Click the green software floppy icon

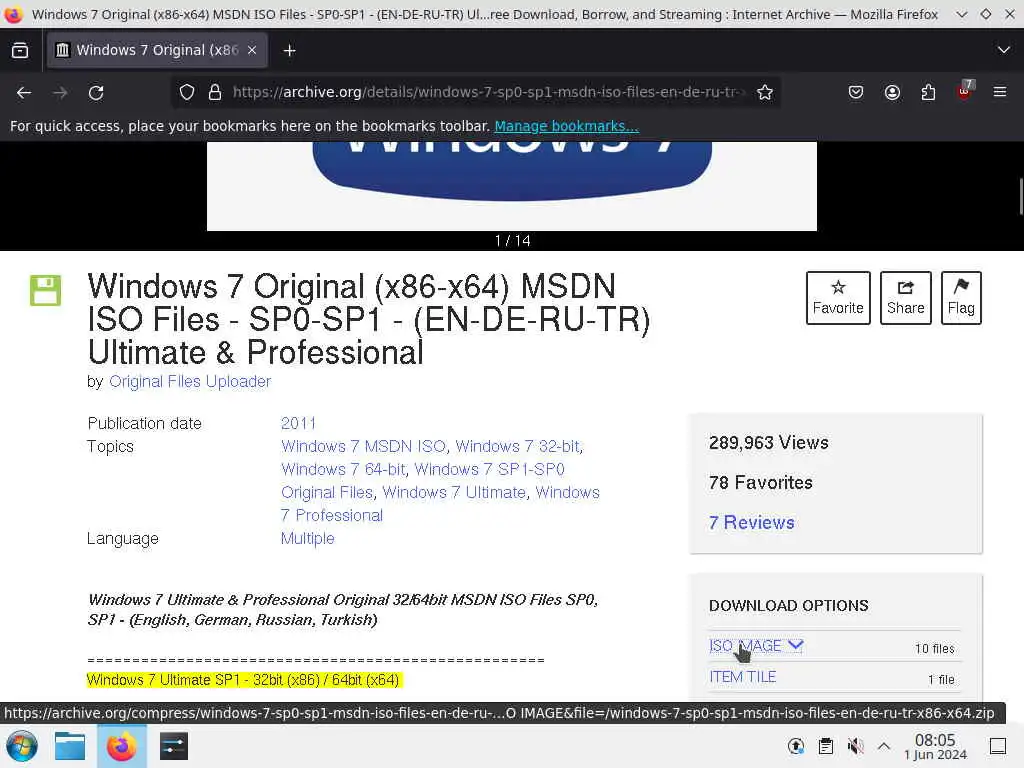point(45,291)
